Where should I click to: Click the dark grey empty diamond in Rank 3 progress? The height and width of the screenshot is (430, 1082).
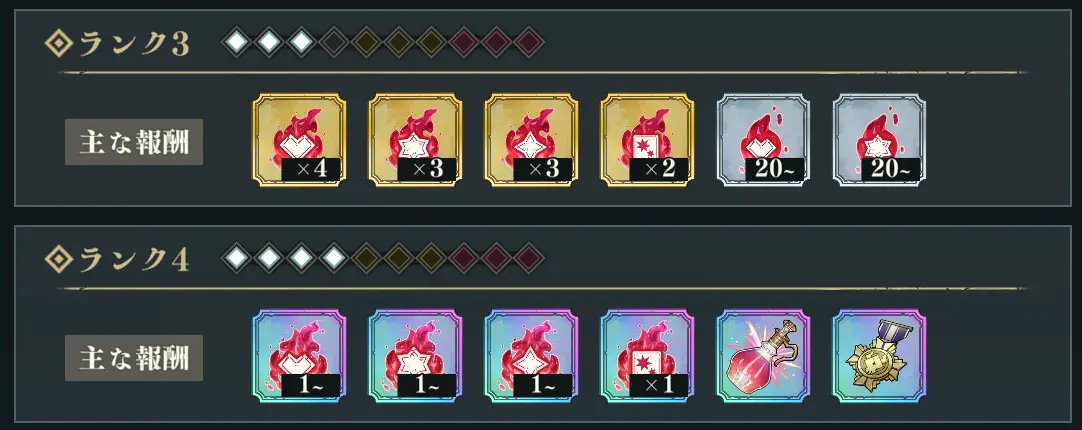[x=335, y=43]
